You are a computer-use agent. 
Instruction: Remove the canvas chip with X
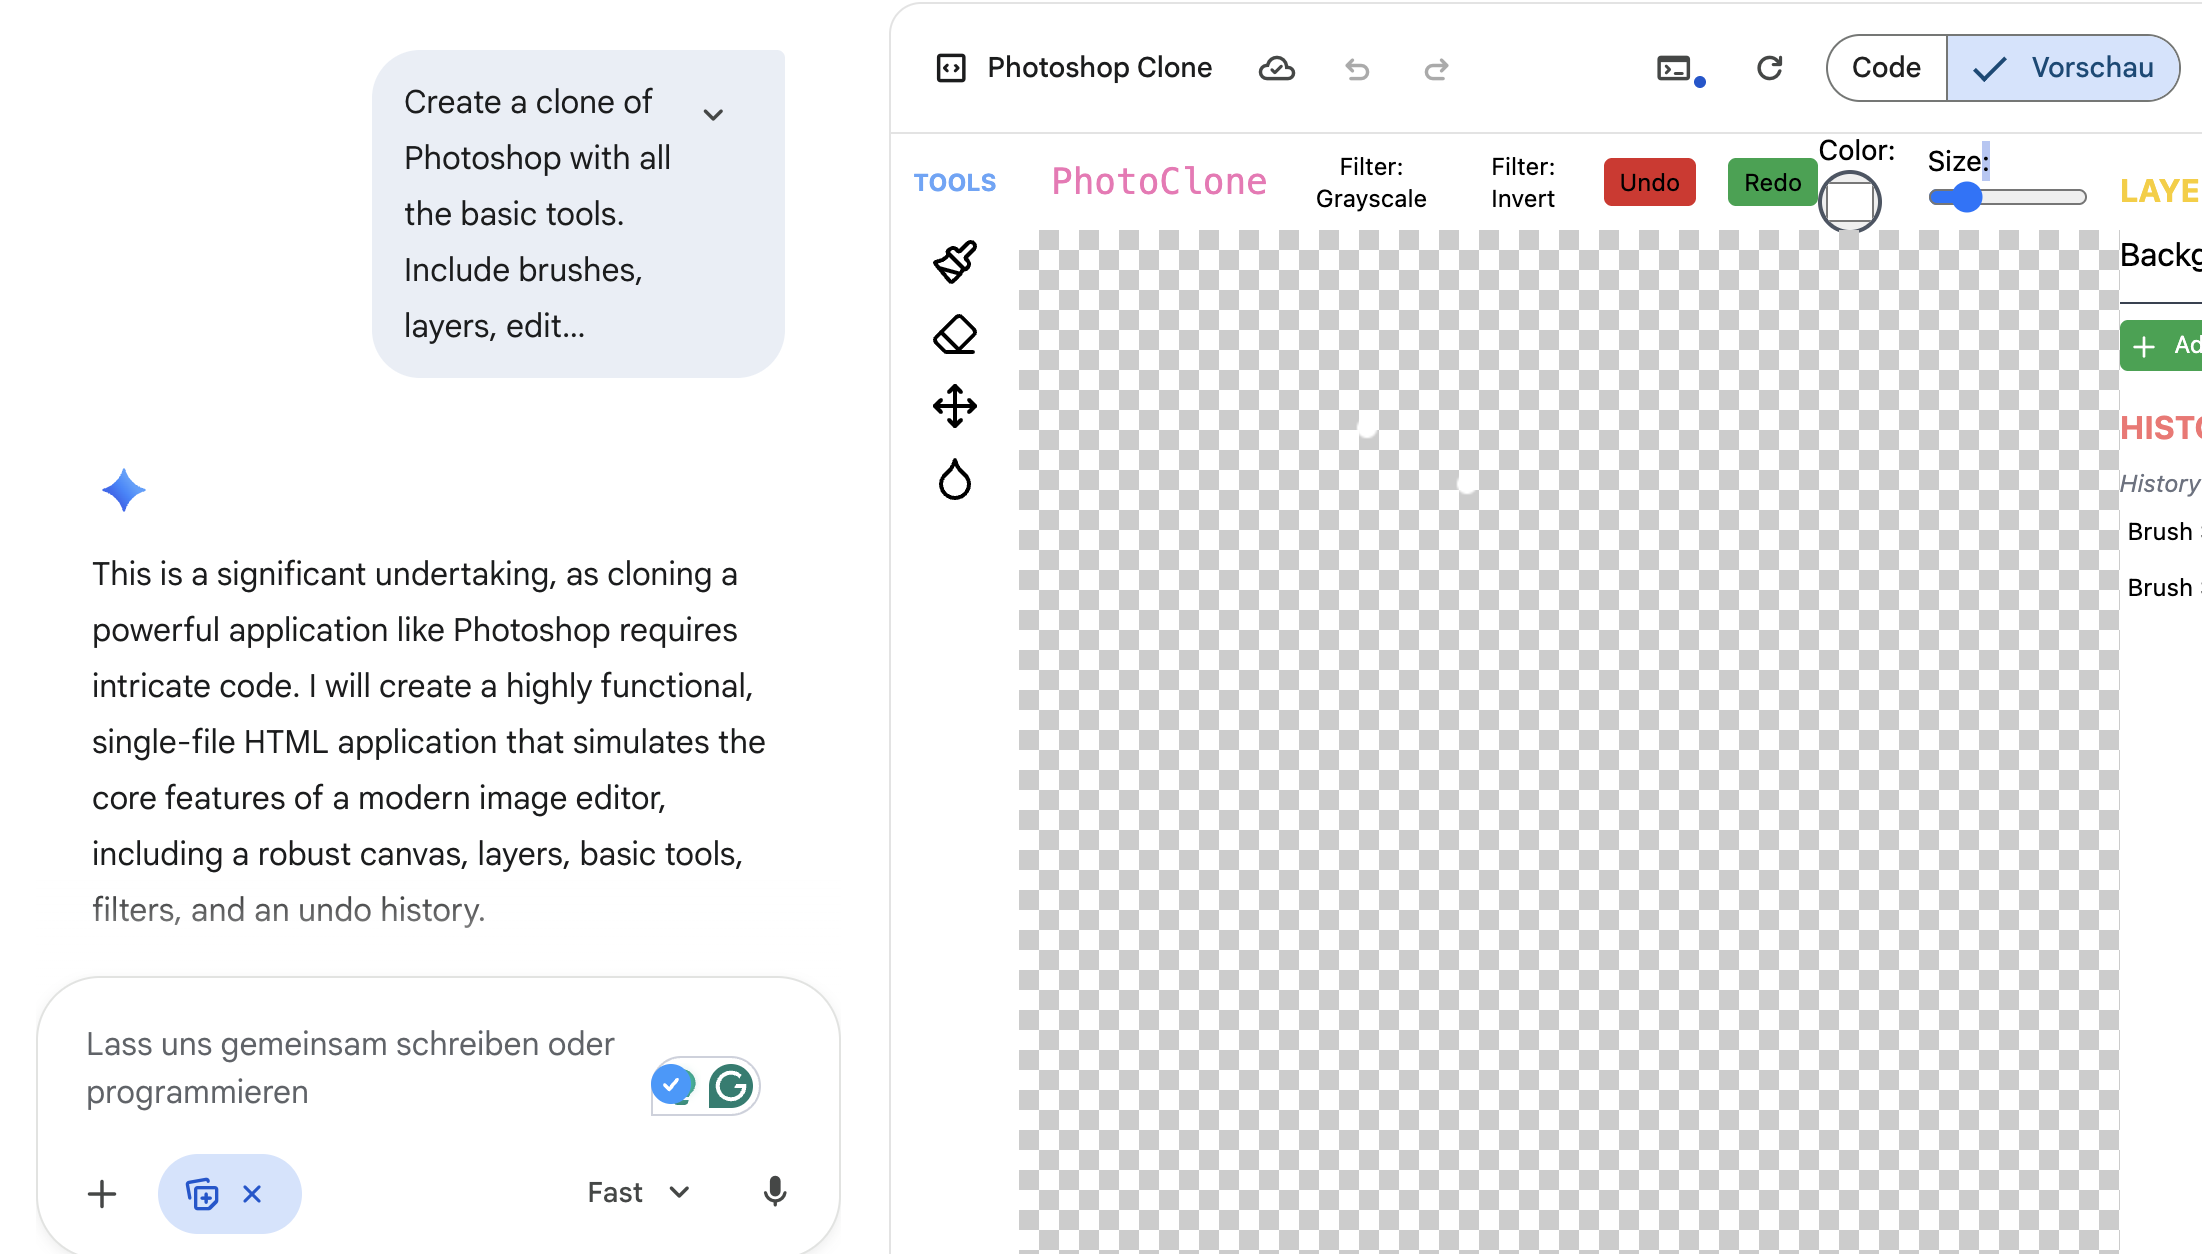click(x=252, y=1194)
